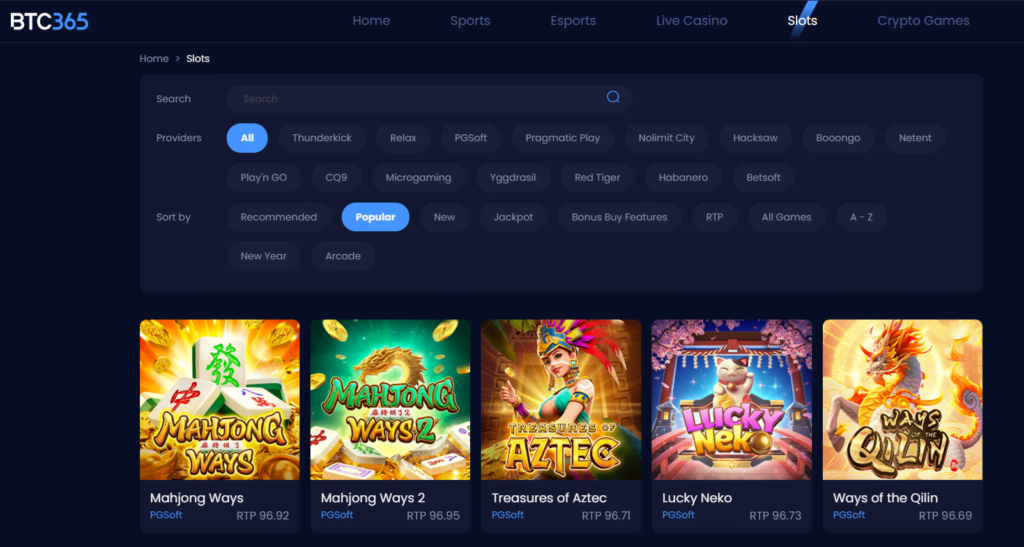Click the RTP 96.73 value
This screenshot has width=1024, height=547.
pos(775,516)
